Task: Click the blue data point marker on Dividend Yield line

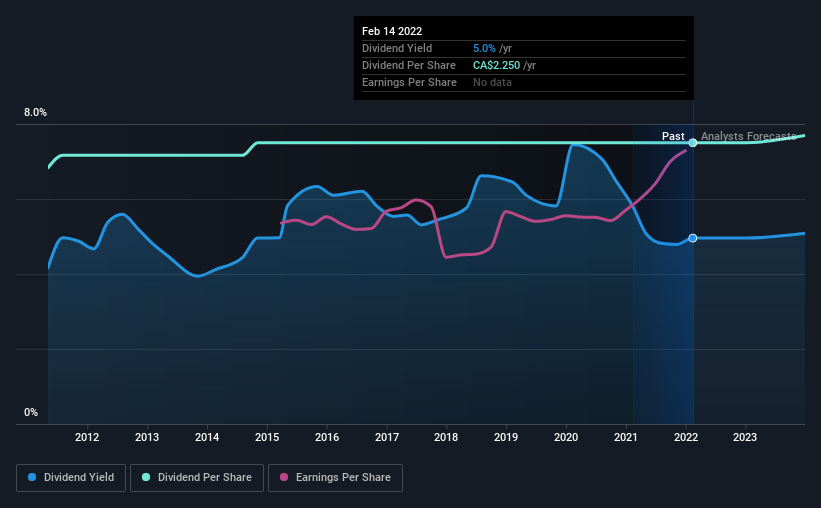Action: coord(693,238)
